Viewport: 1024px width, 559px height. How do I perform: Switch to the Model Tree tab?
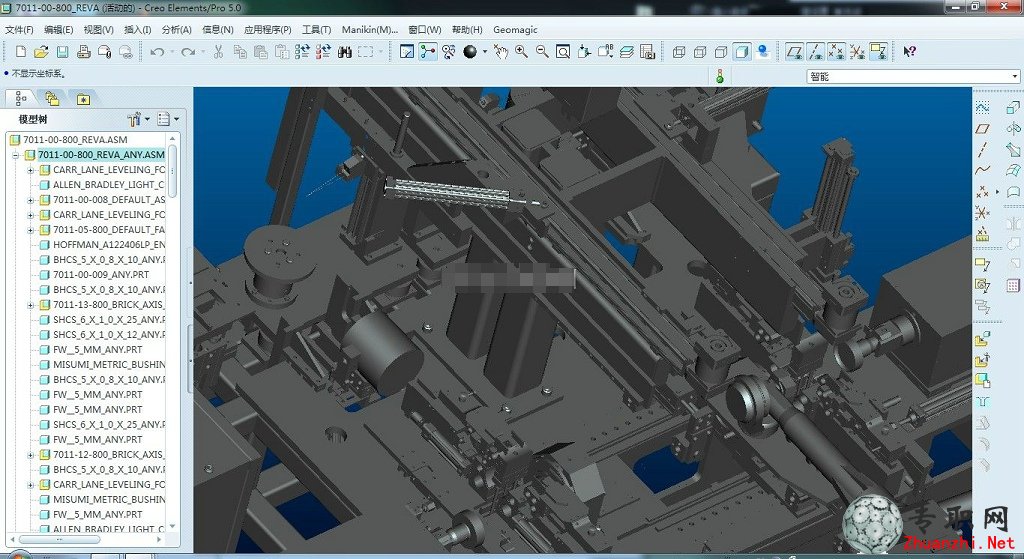[21, 99]
